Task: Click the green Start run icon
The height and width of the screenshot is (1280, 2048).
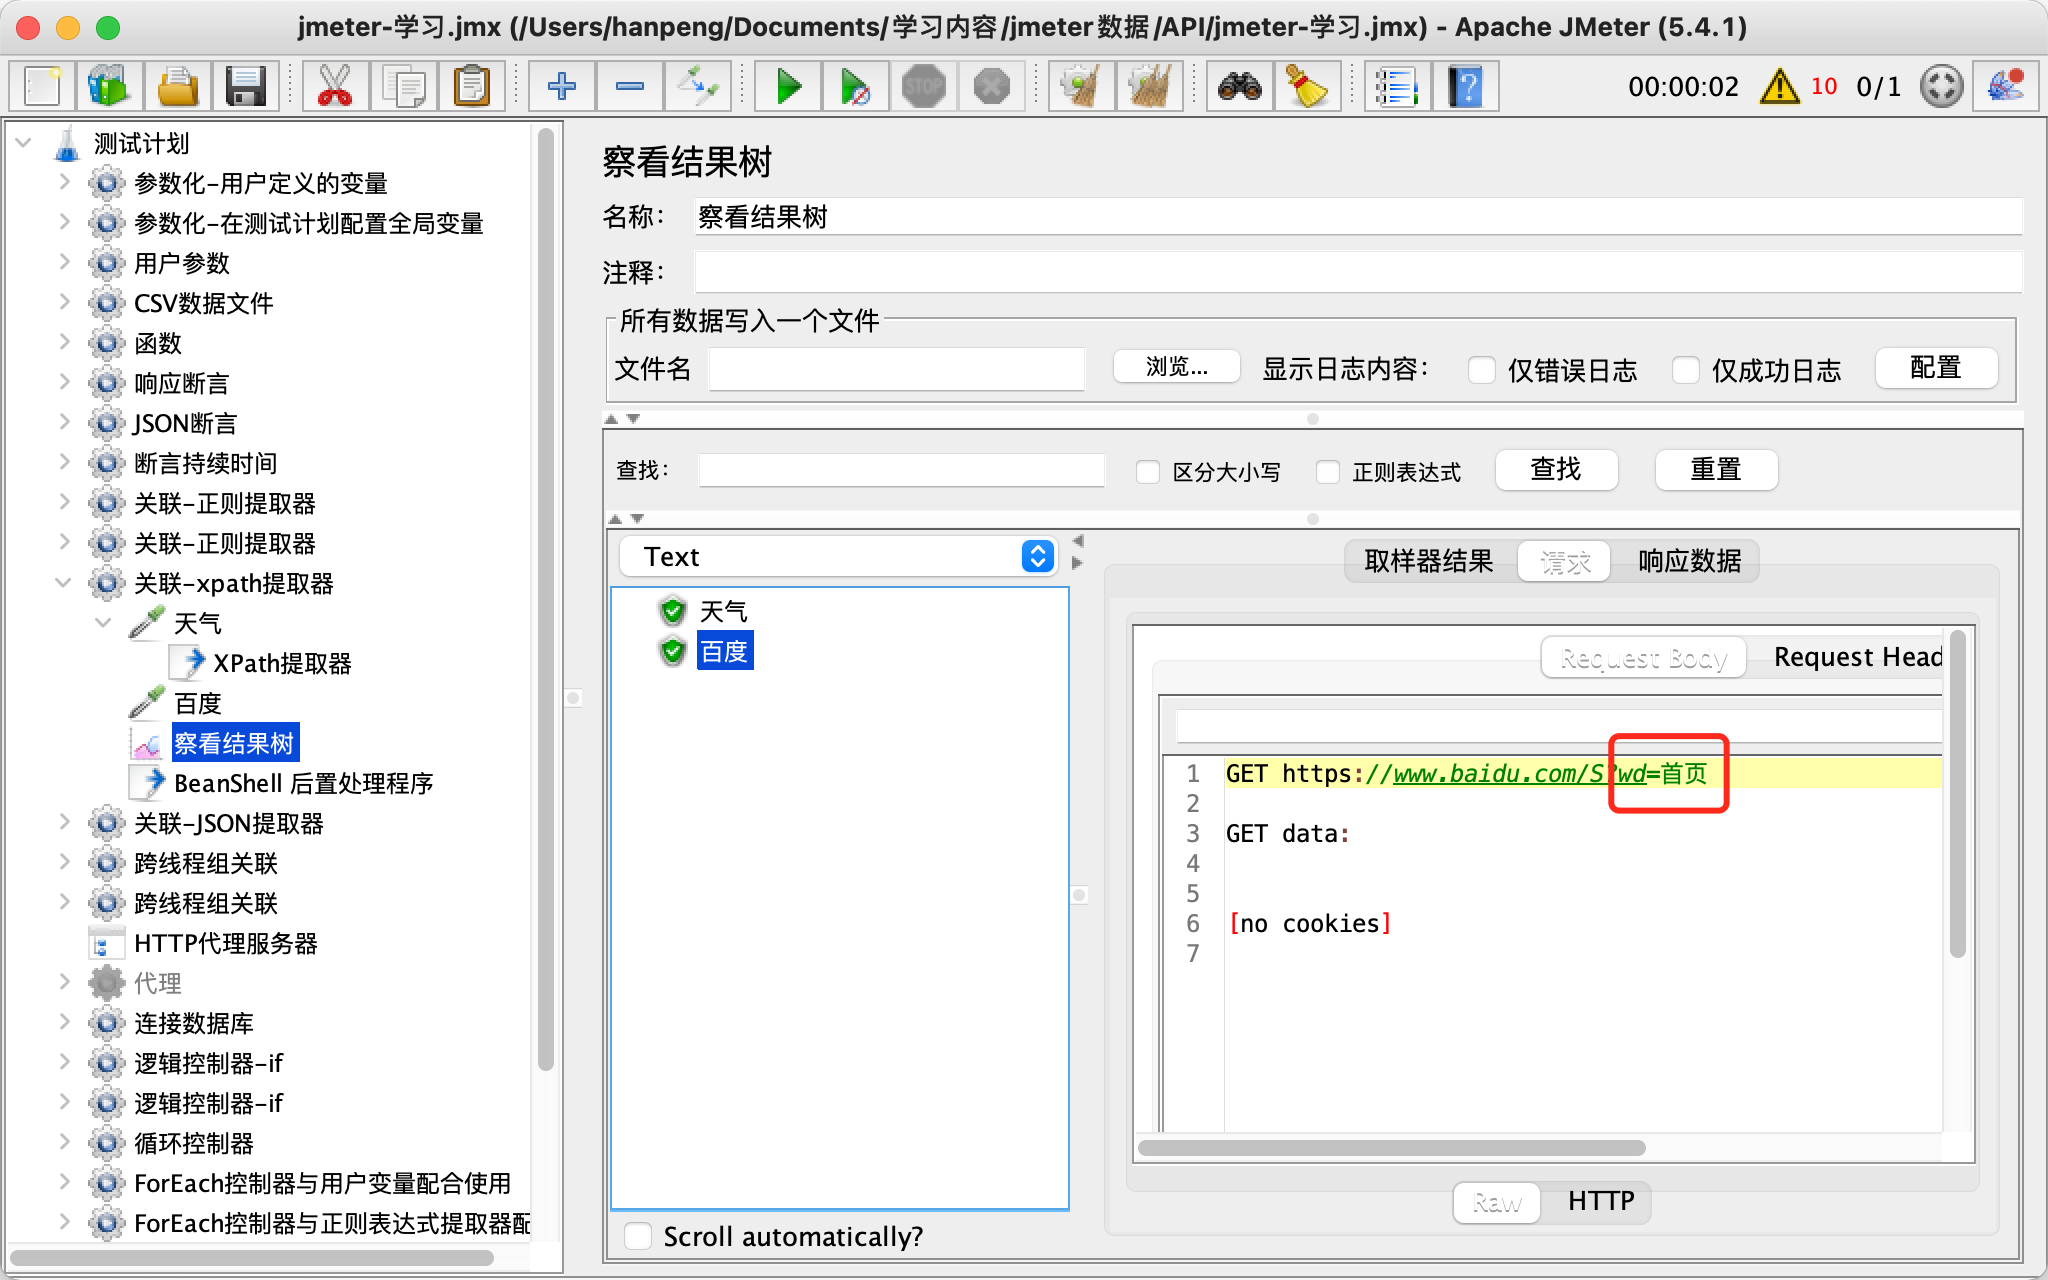Action: coord(788,87)
